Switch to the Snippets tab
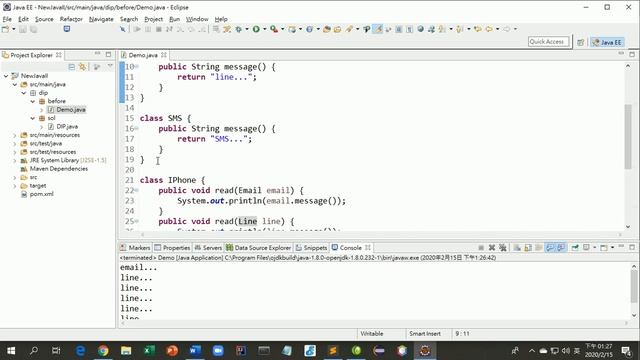This screenshot has height=360, width=640. tap(311, 248)
